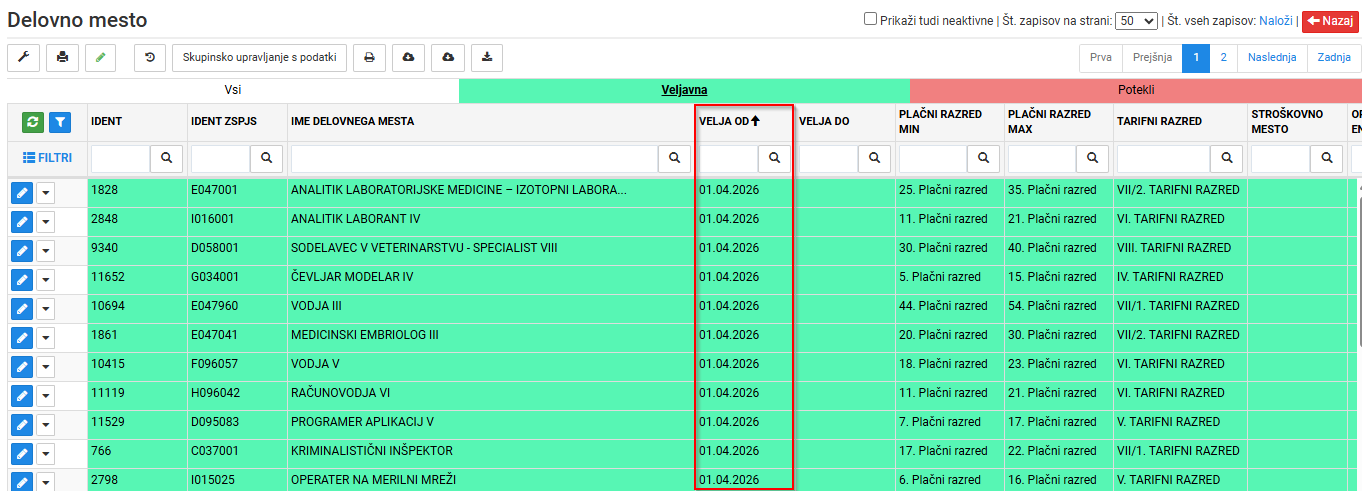Edit row 2848 ANALITIK LABORANT IV pencil icon
1362x491 pixels.
[x=22, y=222]
